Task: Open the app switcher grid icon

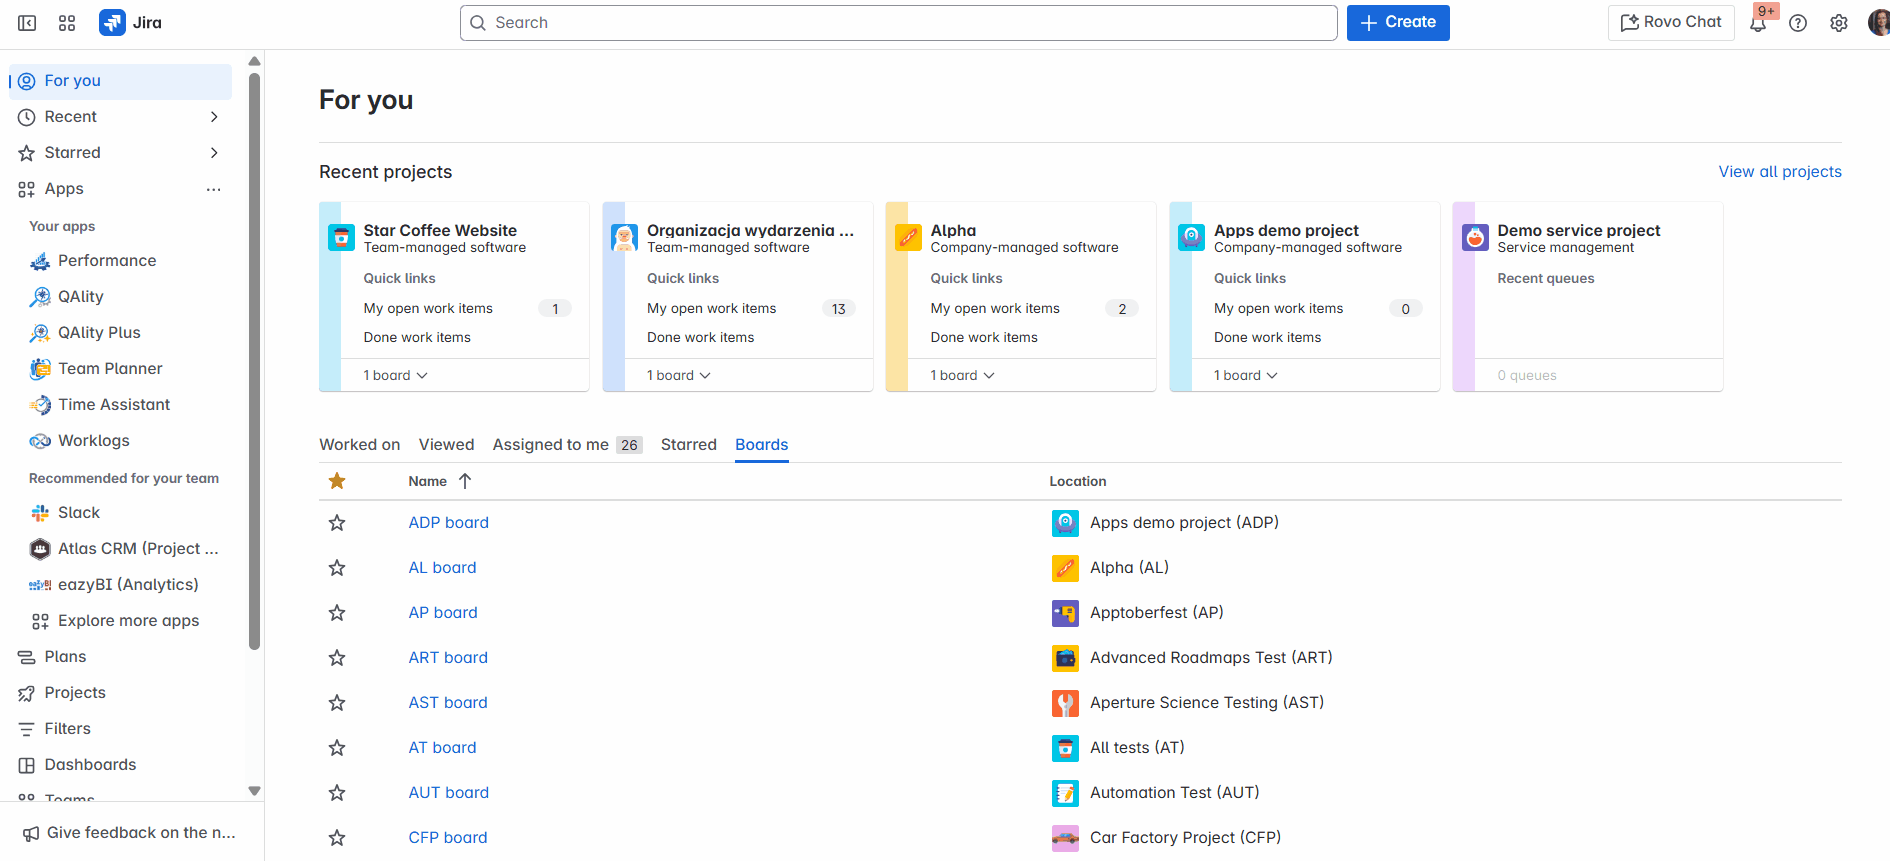Action: click(67, 23)
